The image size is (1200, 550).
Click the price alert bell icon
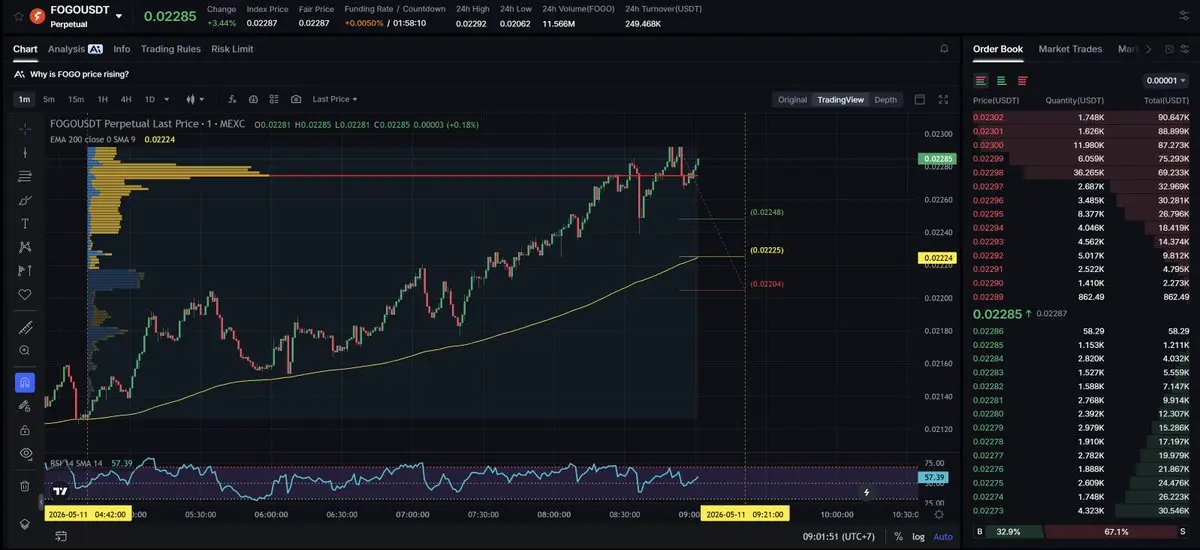(x=945, y=48)
